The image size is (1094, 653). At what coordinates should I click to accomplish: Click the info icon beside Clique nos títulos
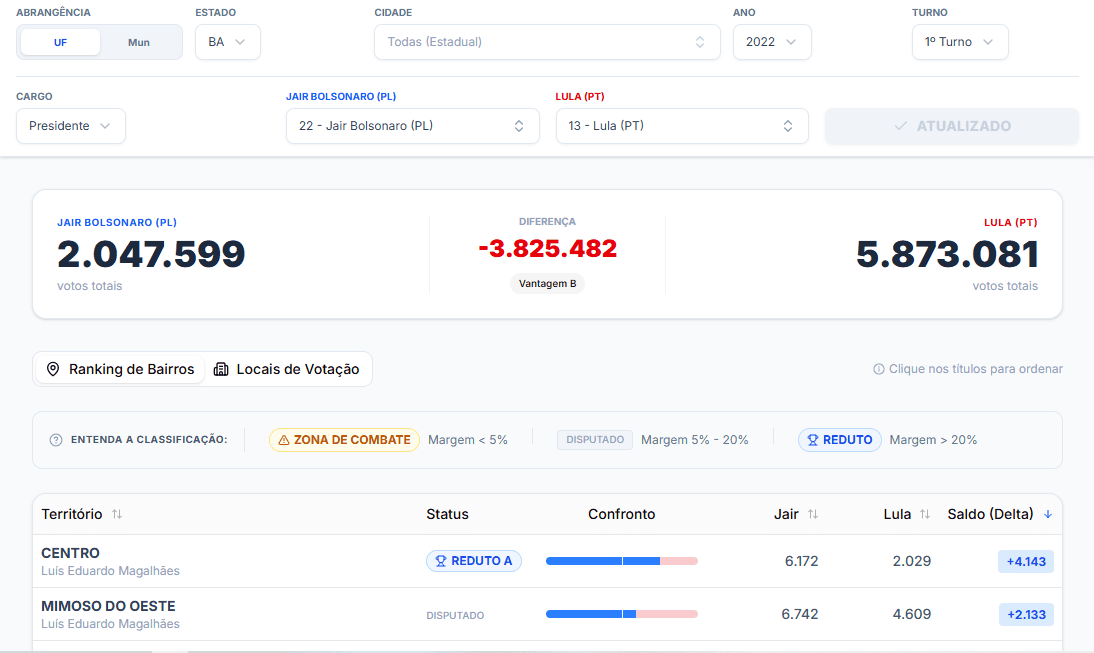[x=879, y=369]
